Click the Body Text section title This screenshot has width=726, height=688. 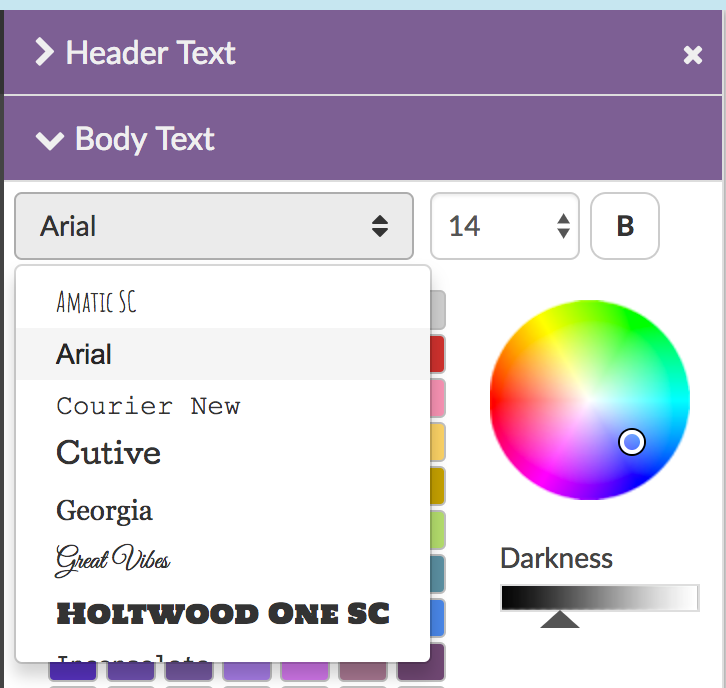pyautogui.click(x=145, y=139)
